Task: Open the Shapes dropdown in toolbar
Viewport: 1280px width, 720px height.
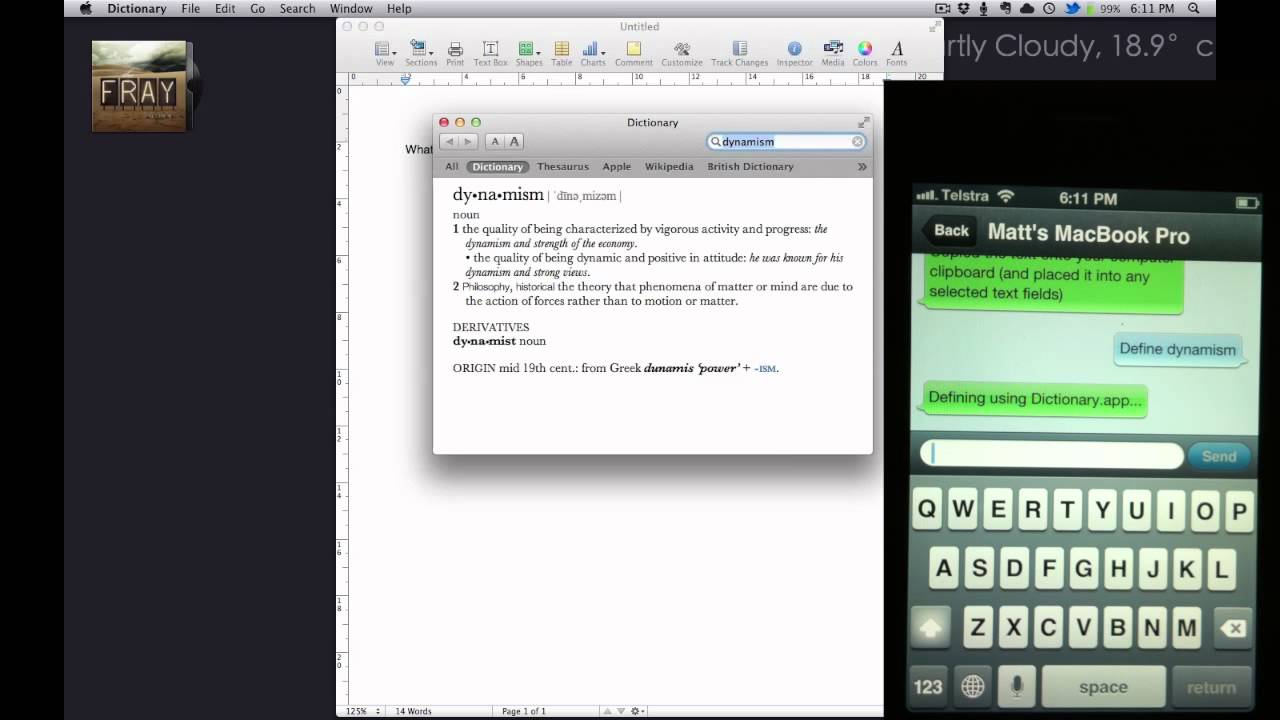Action: point(528,50)
